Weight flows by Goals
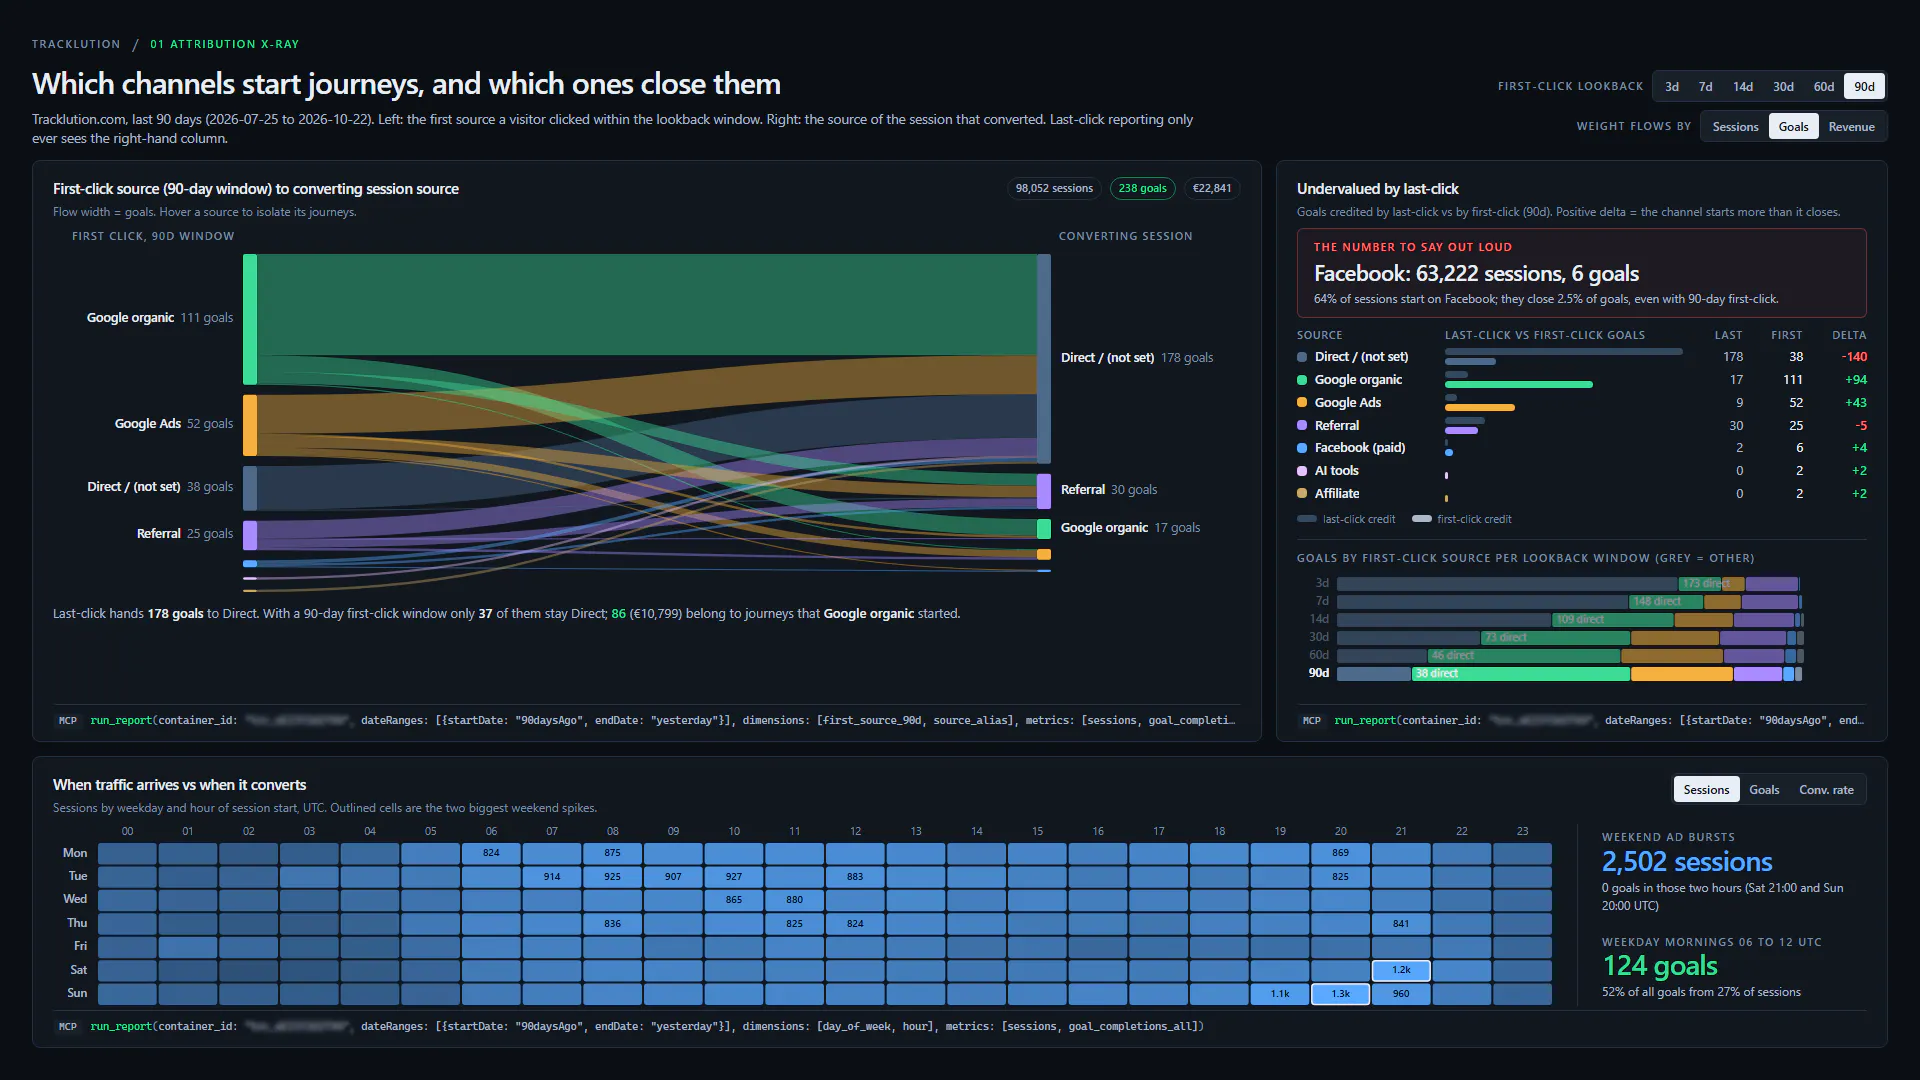Screen dimensions: 1920x1080 pyautogui.click(x=1793, y=127)
